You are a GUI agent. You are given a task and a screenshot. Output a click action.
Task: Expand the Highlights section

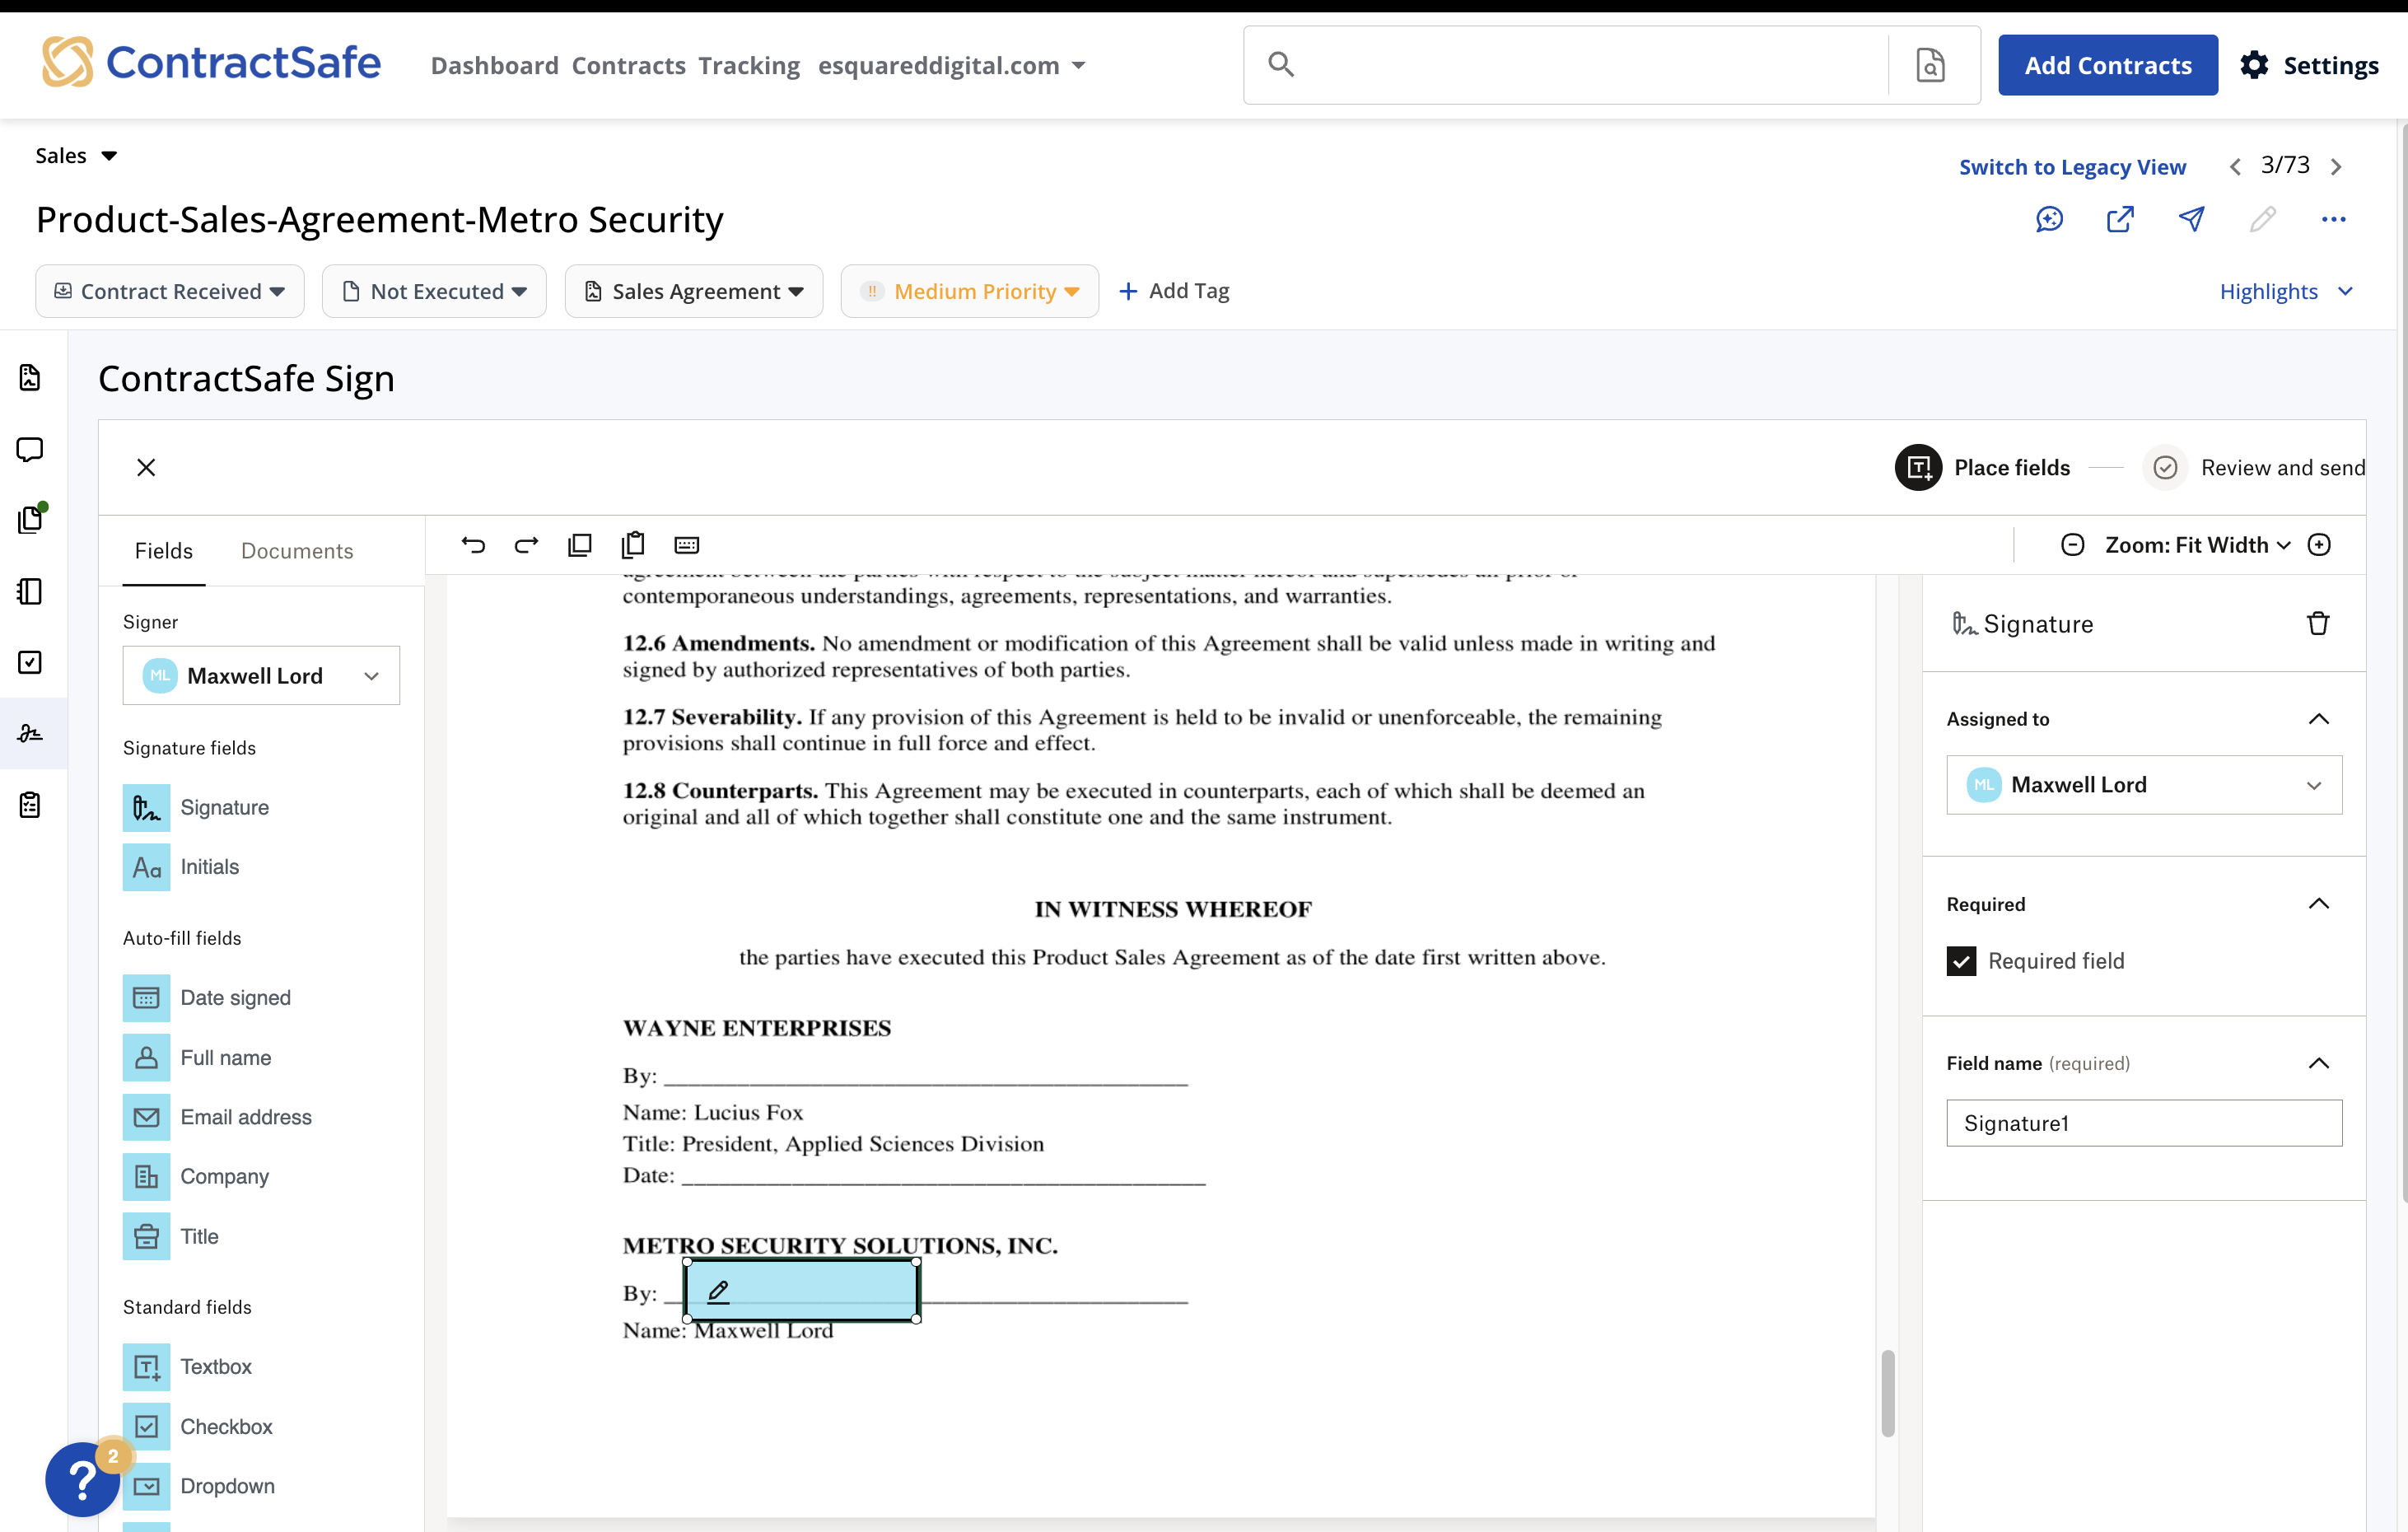(2287, 291)
